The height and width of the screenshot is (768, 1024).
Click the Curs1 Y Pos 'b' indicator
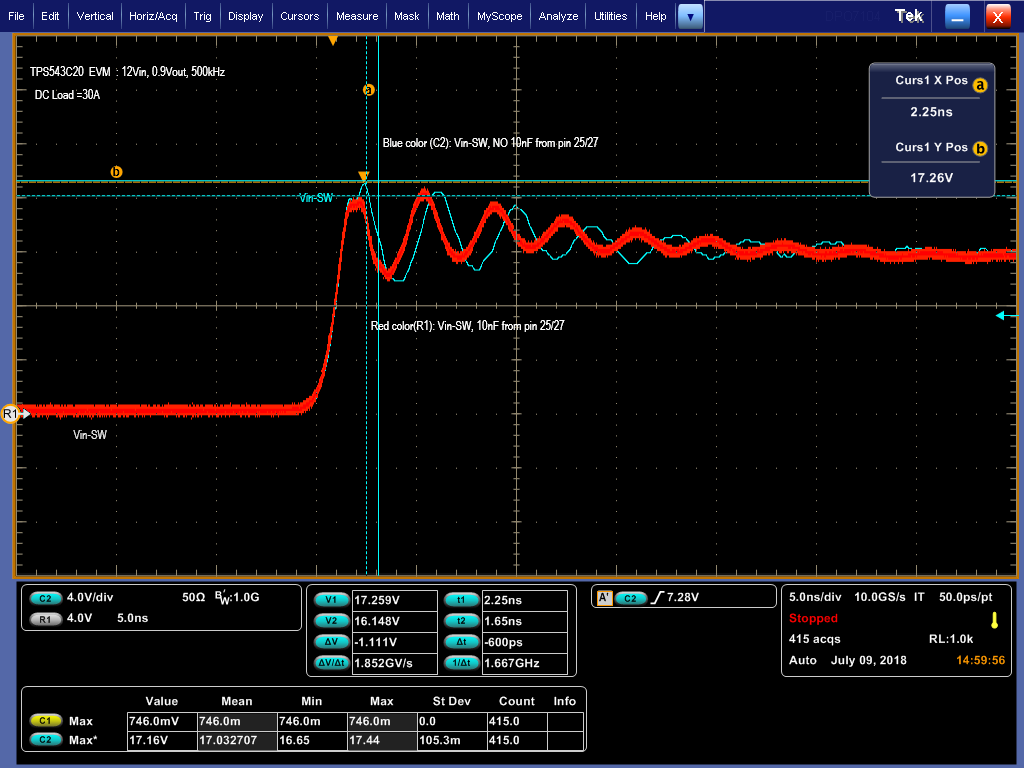click(x=980, y=148)
